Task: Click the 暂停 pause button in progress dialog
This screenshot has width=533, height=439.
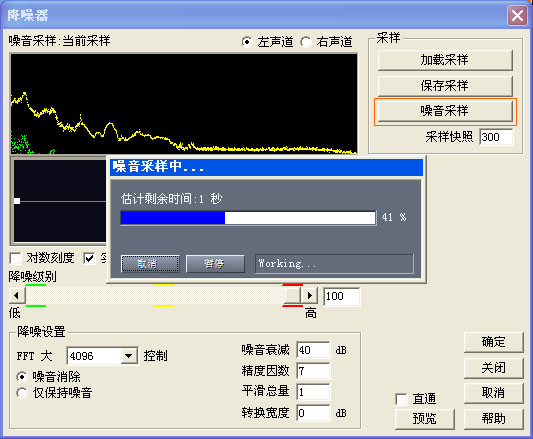Action: click(215, 264)
